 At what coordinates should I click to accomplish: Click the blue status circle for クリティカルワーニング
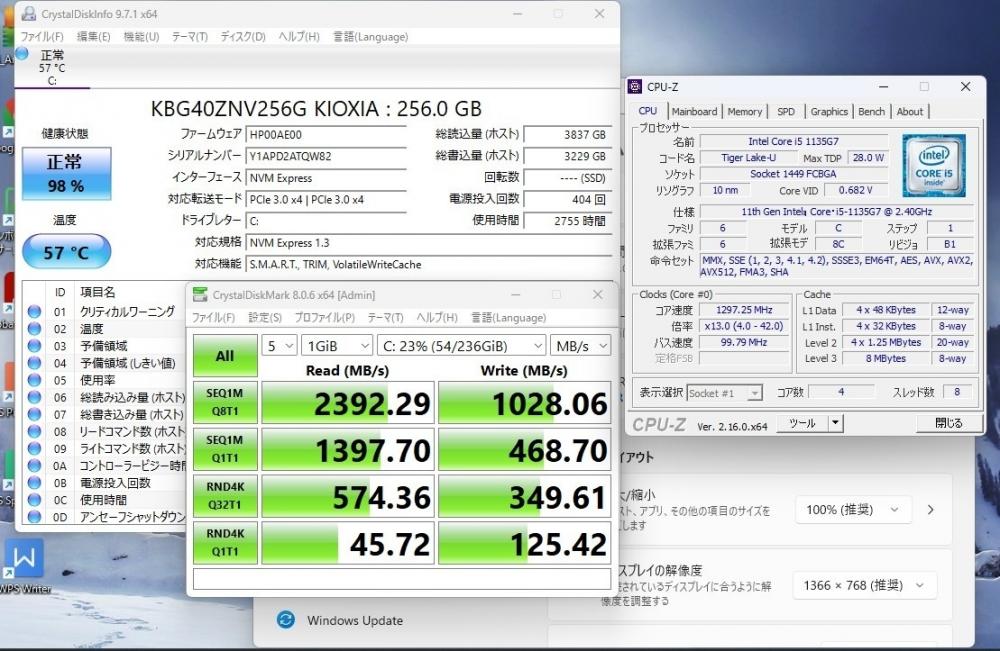pos(34,311)
